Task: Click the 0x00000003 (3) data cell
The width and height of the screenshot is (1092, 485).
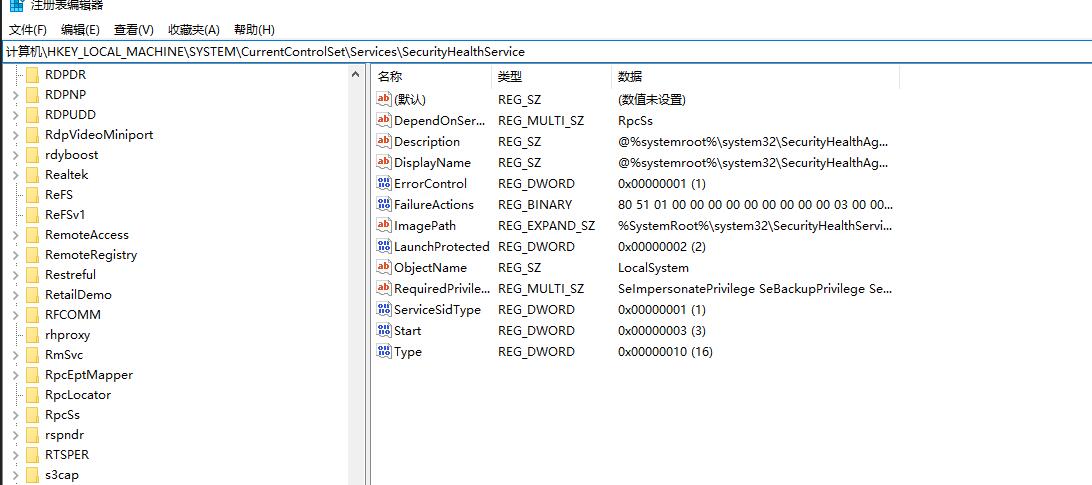Action: coord(662,330)
